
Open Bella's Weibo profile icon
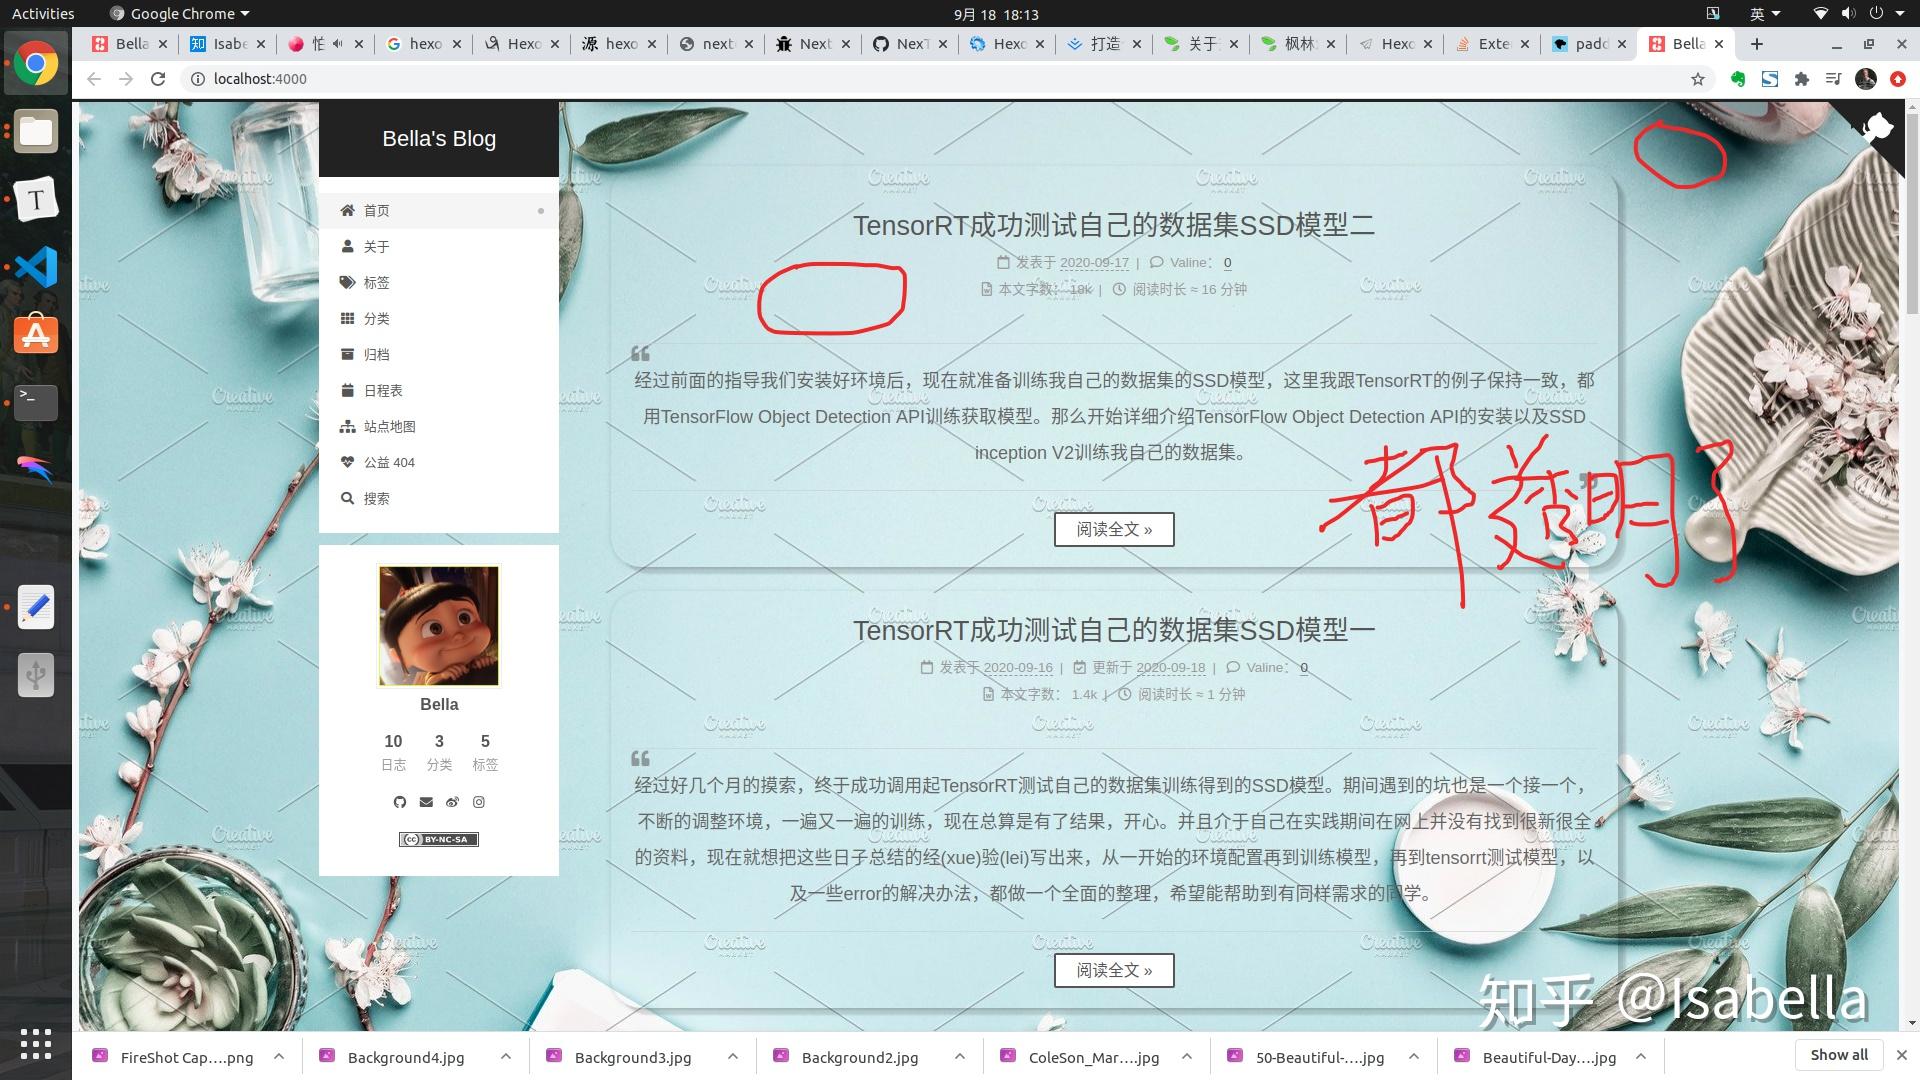452,802
